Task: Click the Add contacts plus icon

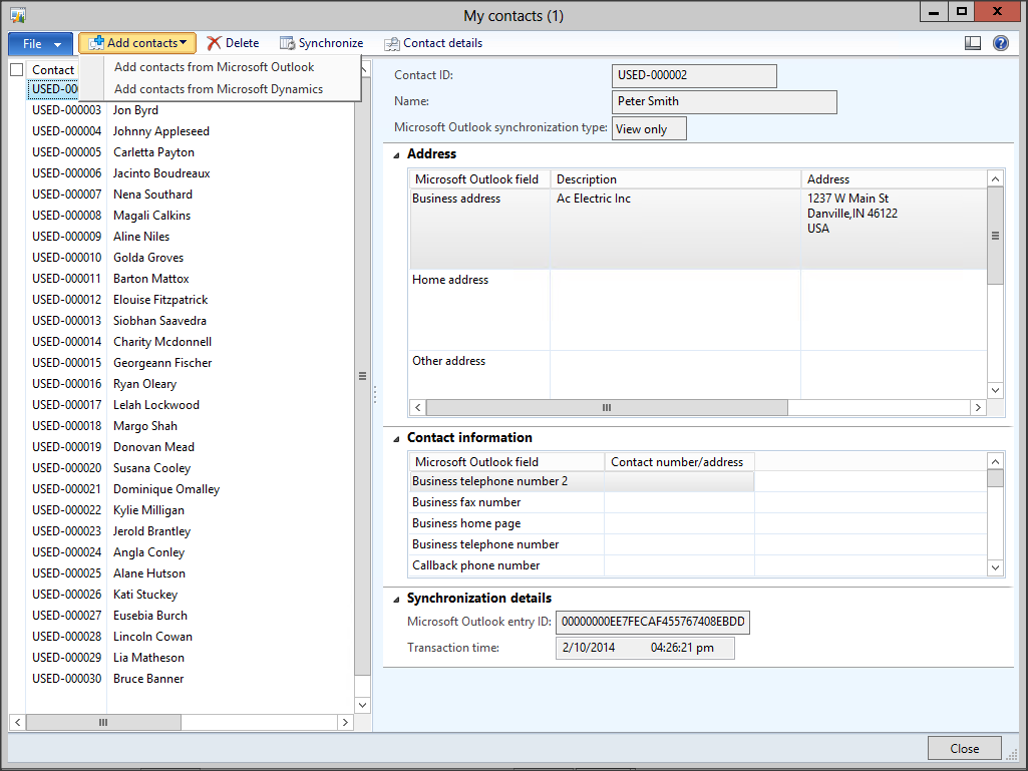Action: 96,43
